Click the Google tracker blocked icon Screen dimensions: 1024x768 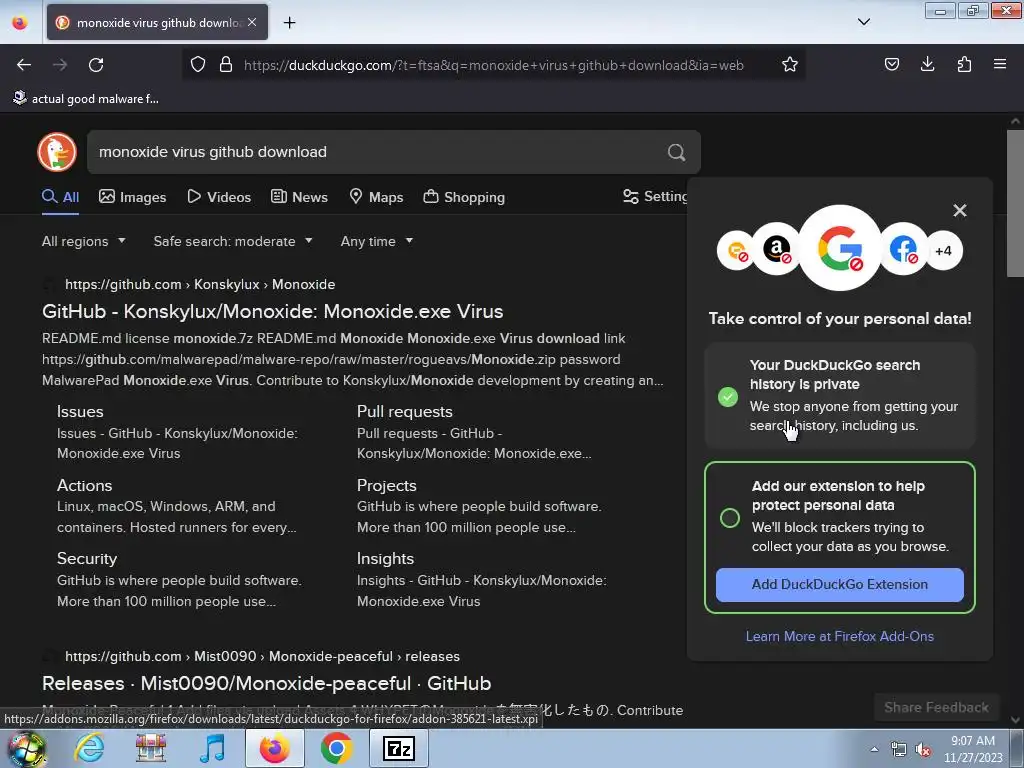(840, 248)
